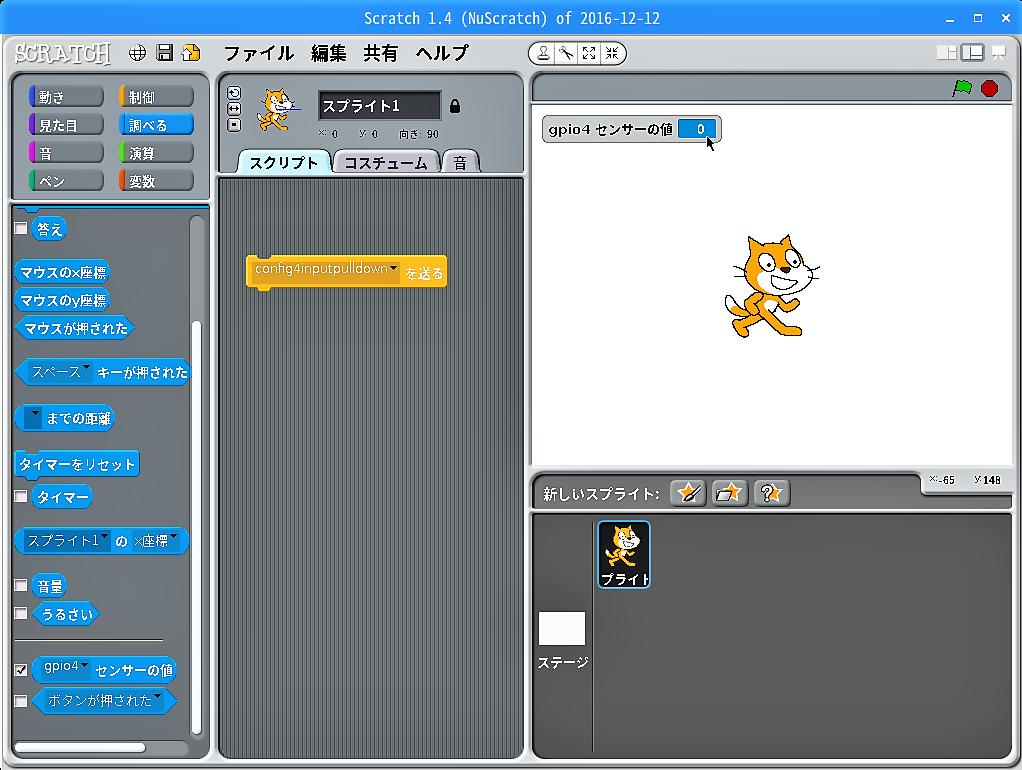
Task: Set rotation style to don't rotate
Action: coord(234,125)
